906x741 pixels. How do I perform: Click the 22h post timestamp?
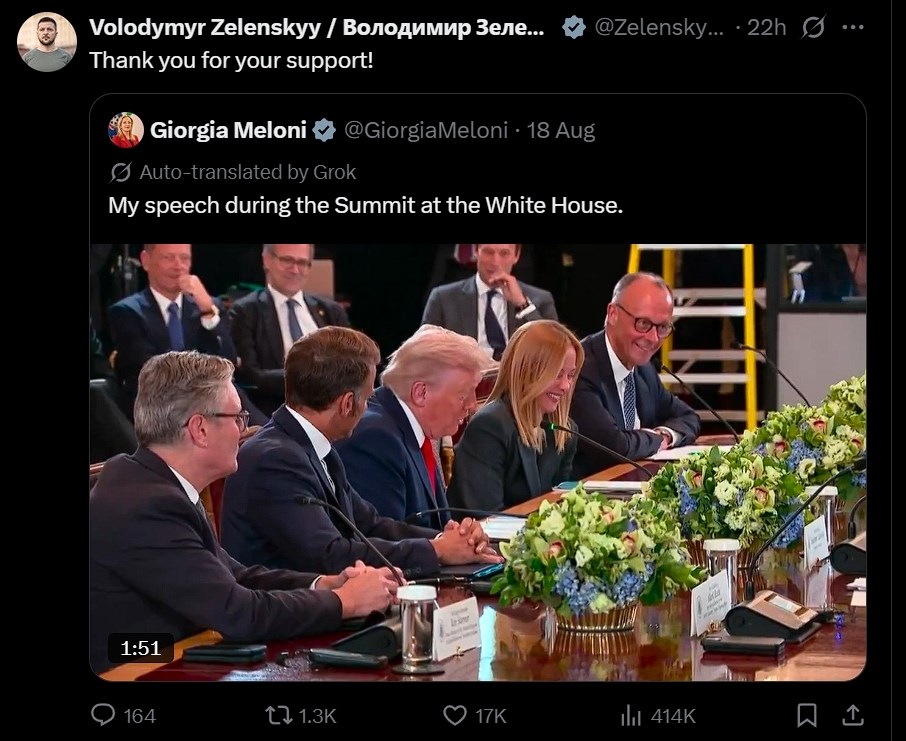(x=766, y=28)
